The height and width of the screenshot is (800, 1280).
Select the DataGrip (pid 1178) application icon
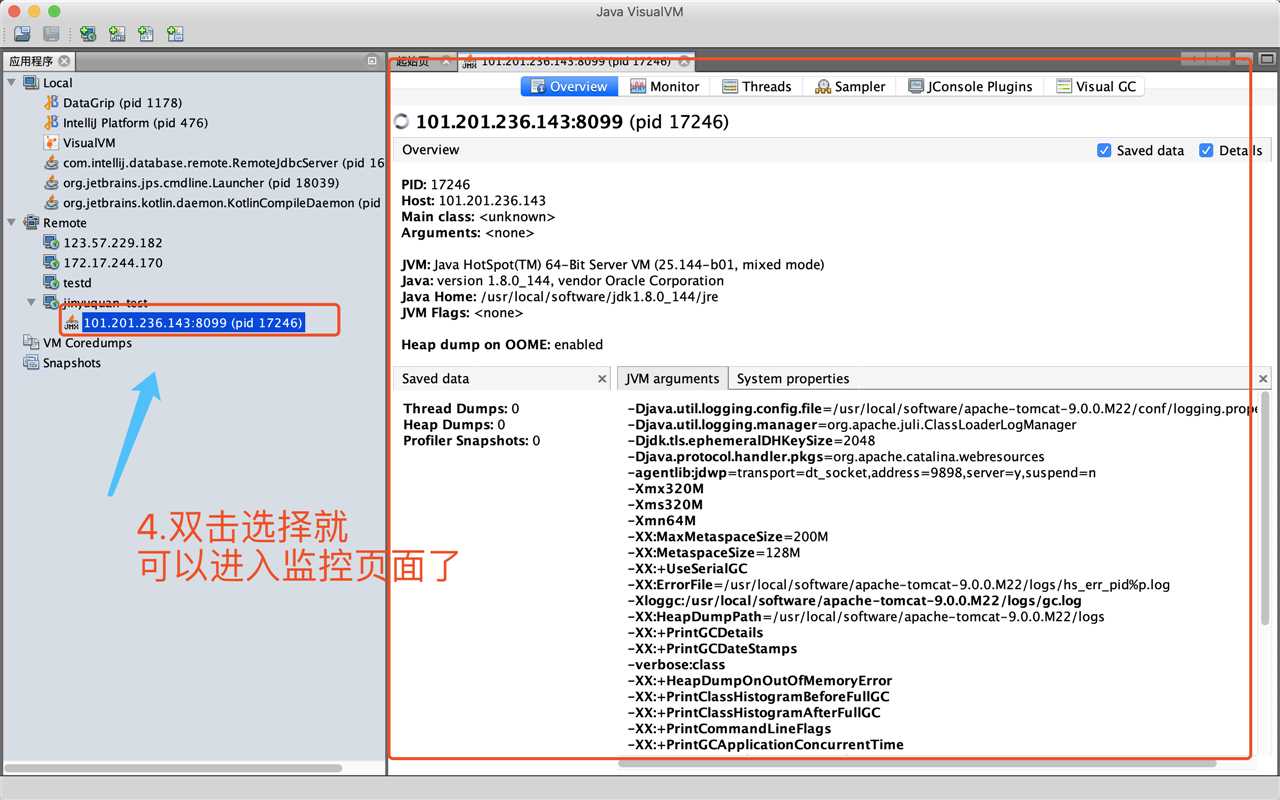51,103
